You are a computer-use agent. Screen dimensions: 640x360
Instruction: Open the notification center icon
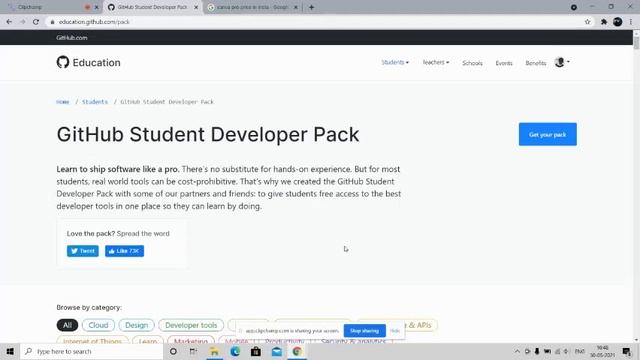point(627,351)
